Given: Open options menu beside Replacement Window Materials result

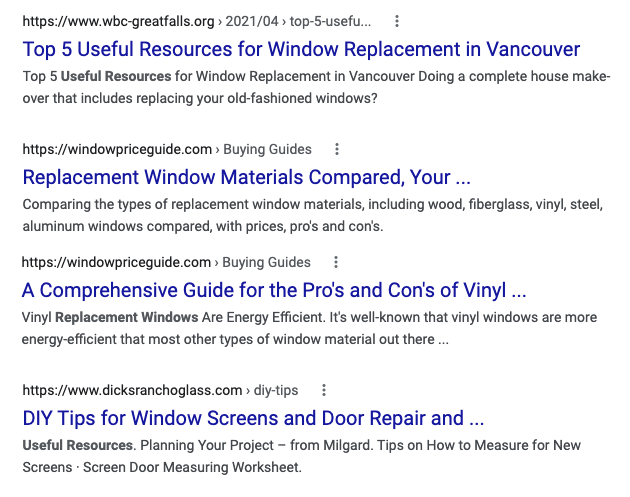Looking at the screenshot, I should coord(337,150).
